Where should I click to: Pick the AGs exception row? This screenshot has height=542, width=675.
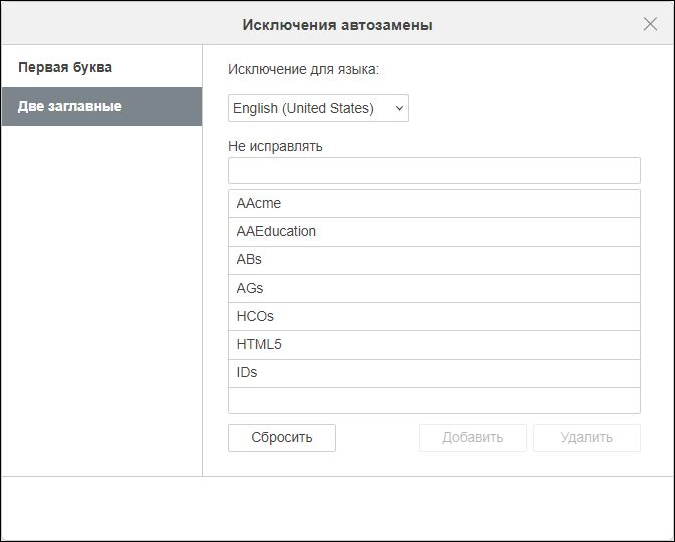pos(434,288)
